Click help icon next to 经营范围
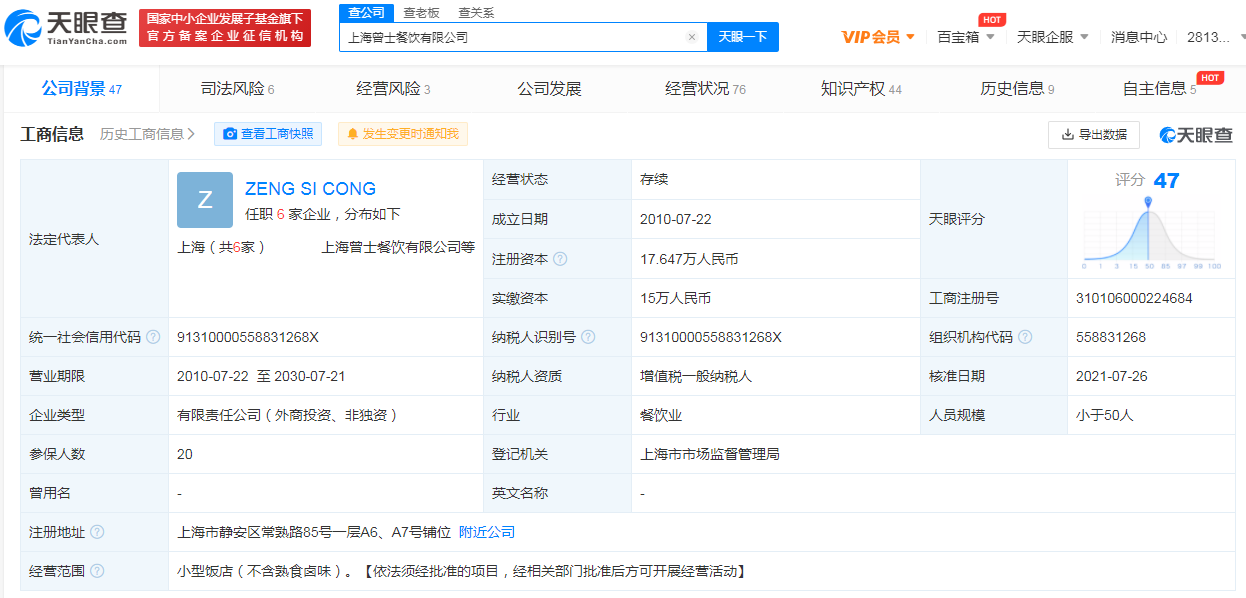The height and width of the screenshot is (598, 1246). point(97,571)
